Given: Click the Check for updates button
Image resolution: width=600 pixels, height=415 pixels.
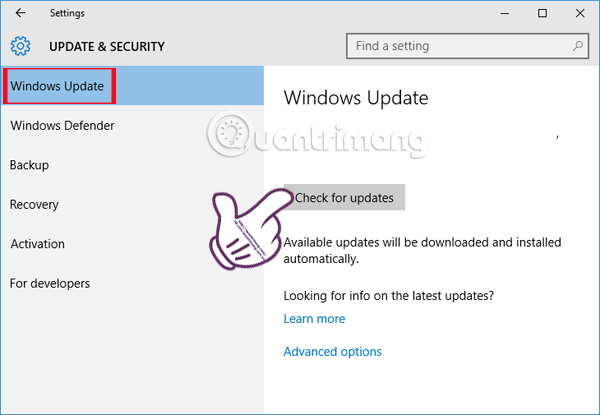Looking at the screenshot, I should tap(344, 197).
